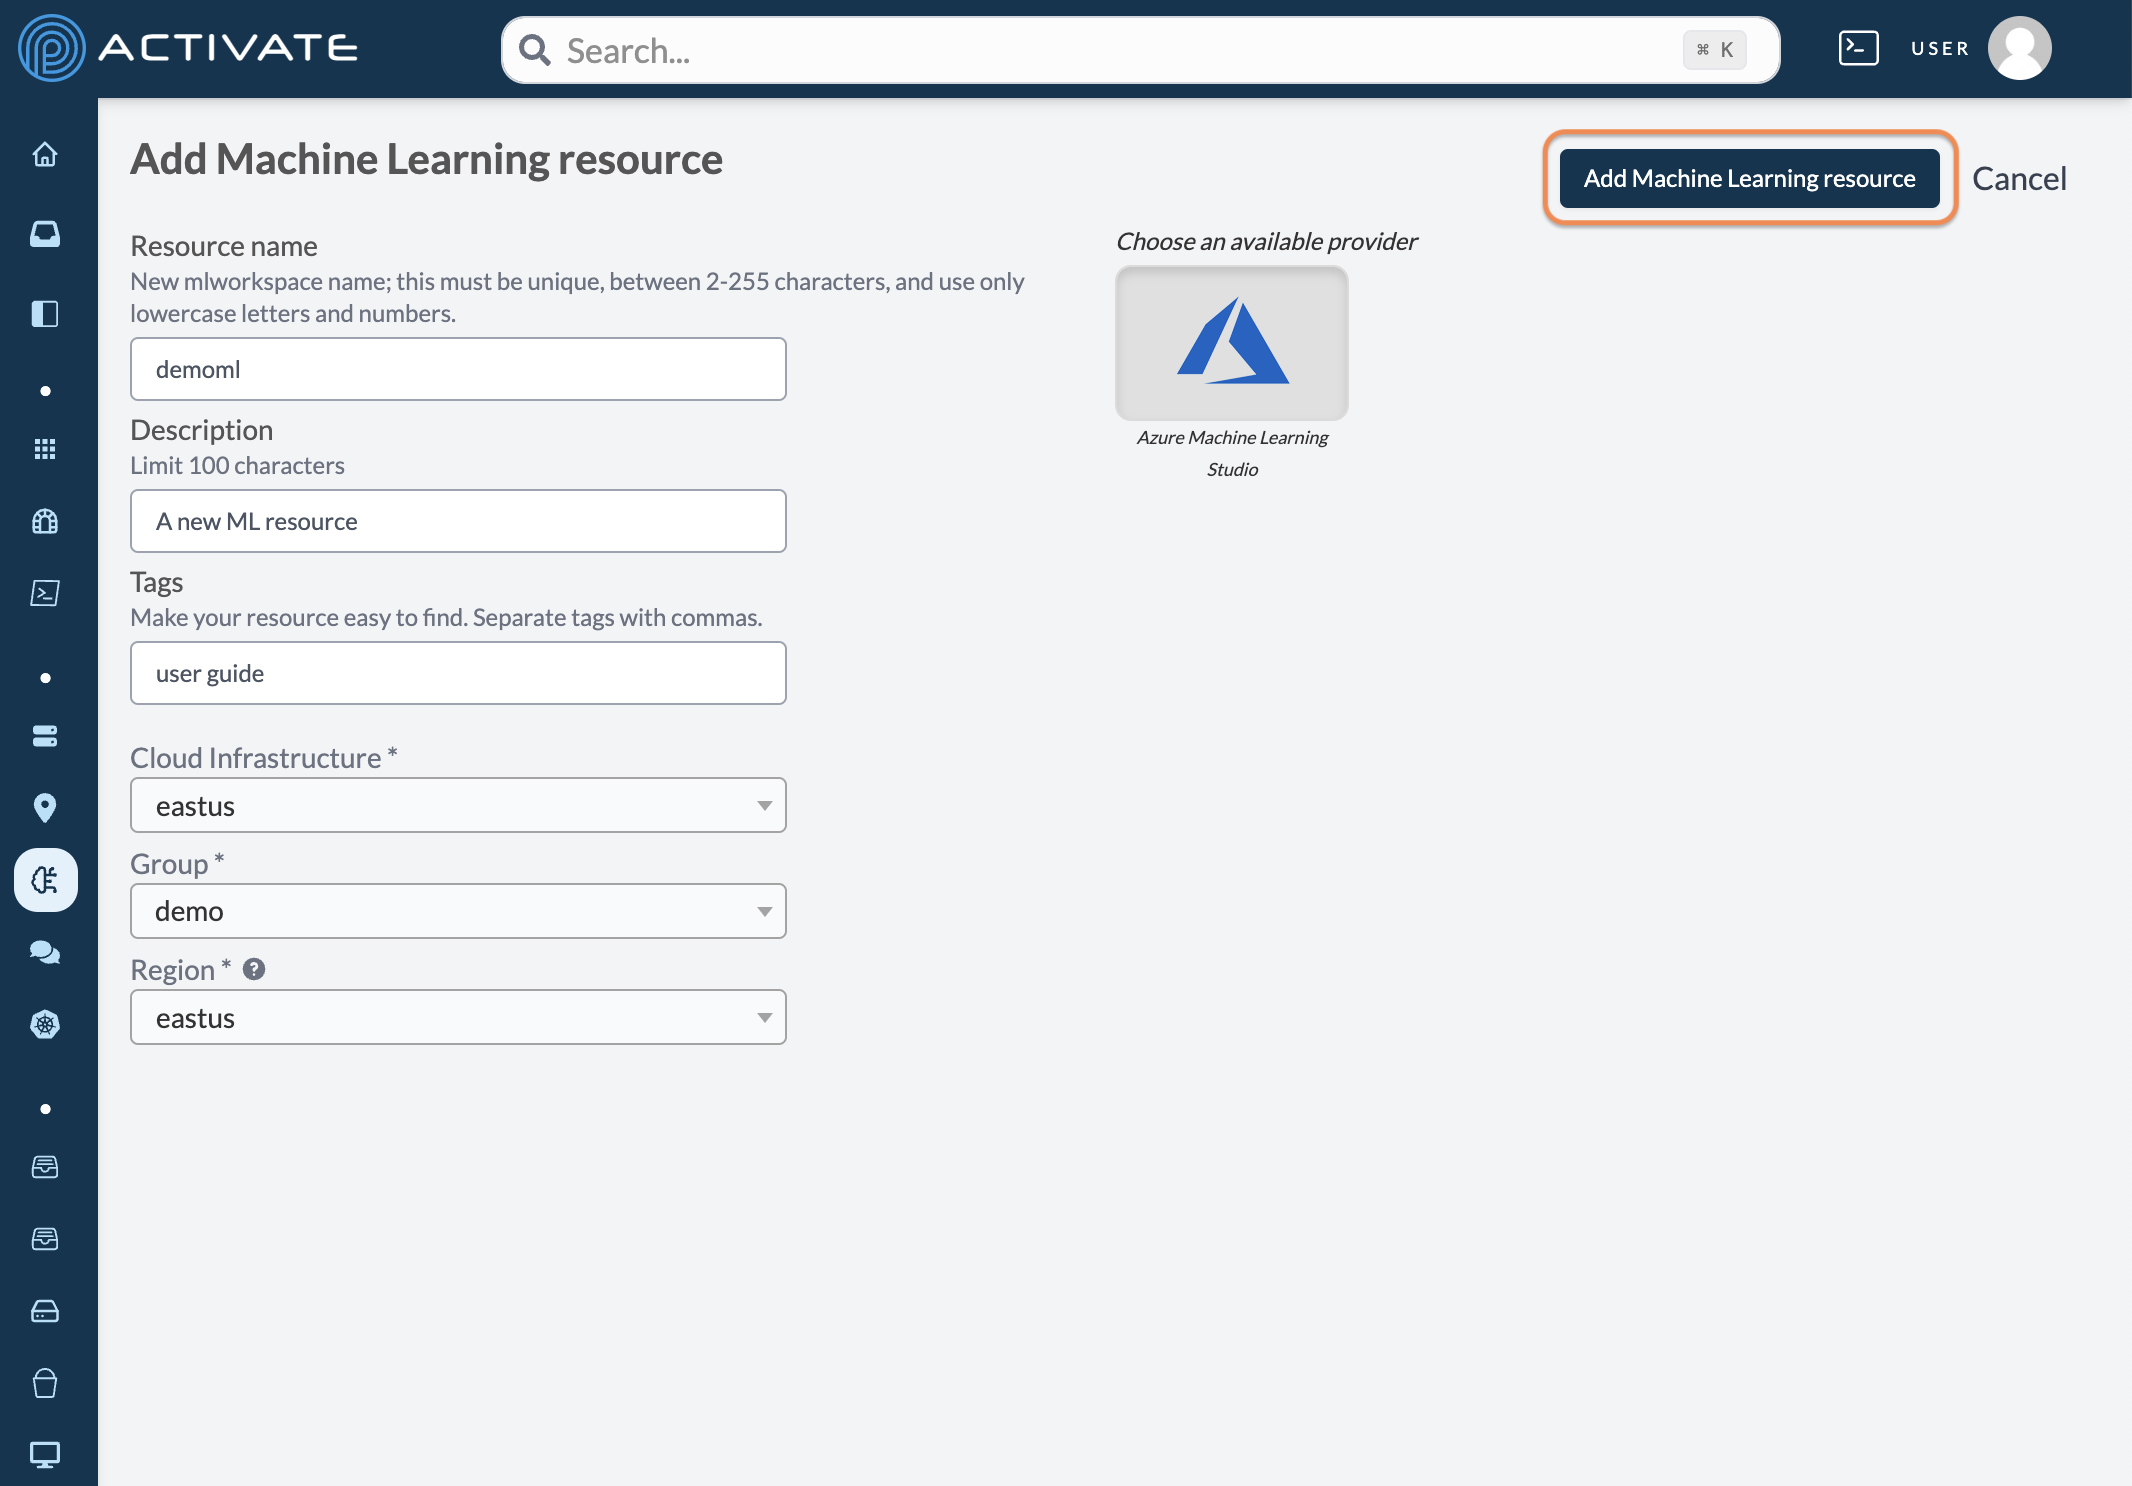Click the Search bar at top
The width and height of the screenshot is (2132, 1486).
1136,49
